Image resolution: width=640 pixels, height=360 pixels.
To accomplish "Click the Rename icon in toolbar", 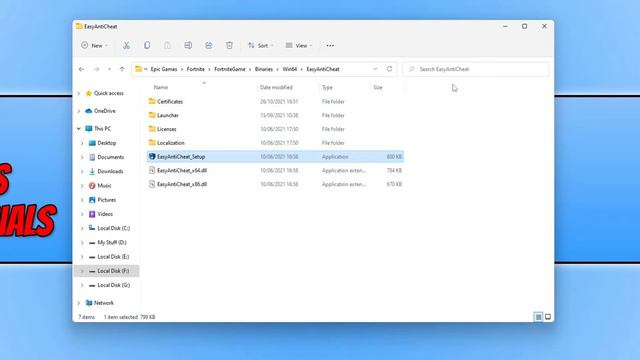I will [x=188, y=45].
